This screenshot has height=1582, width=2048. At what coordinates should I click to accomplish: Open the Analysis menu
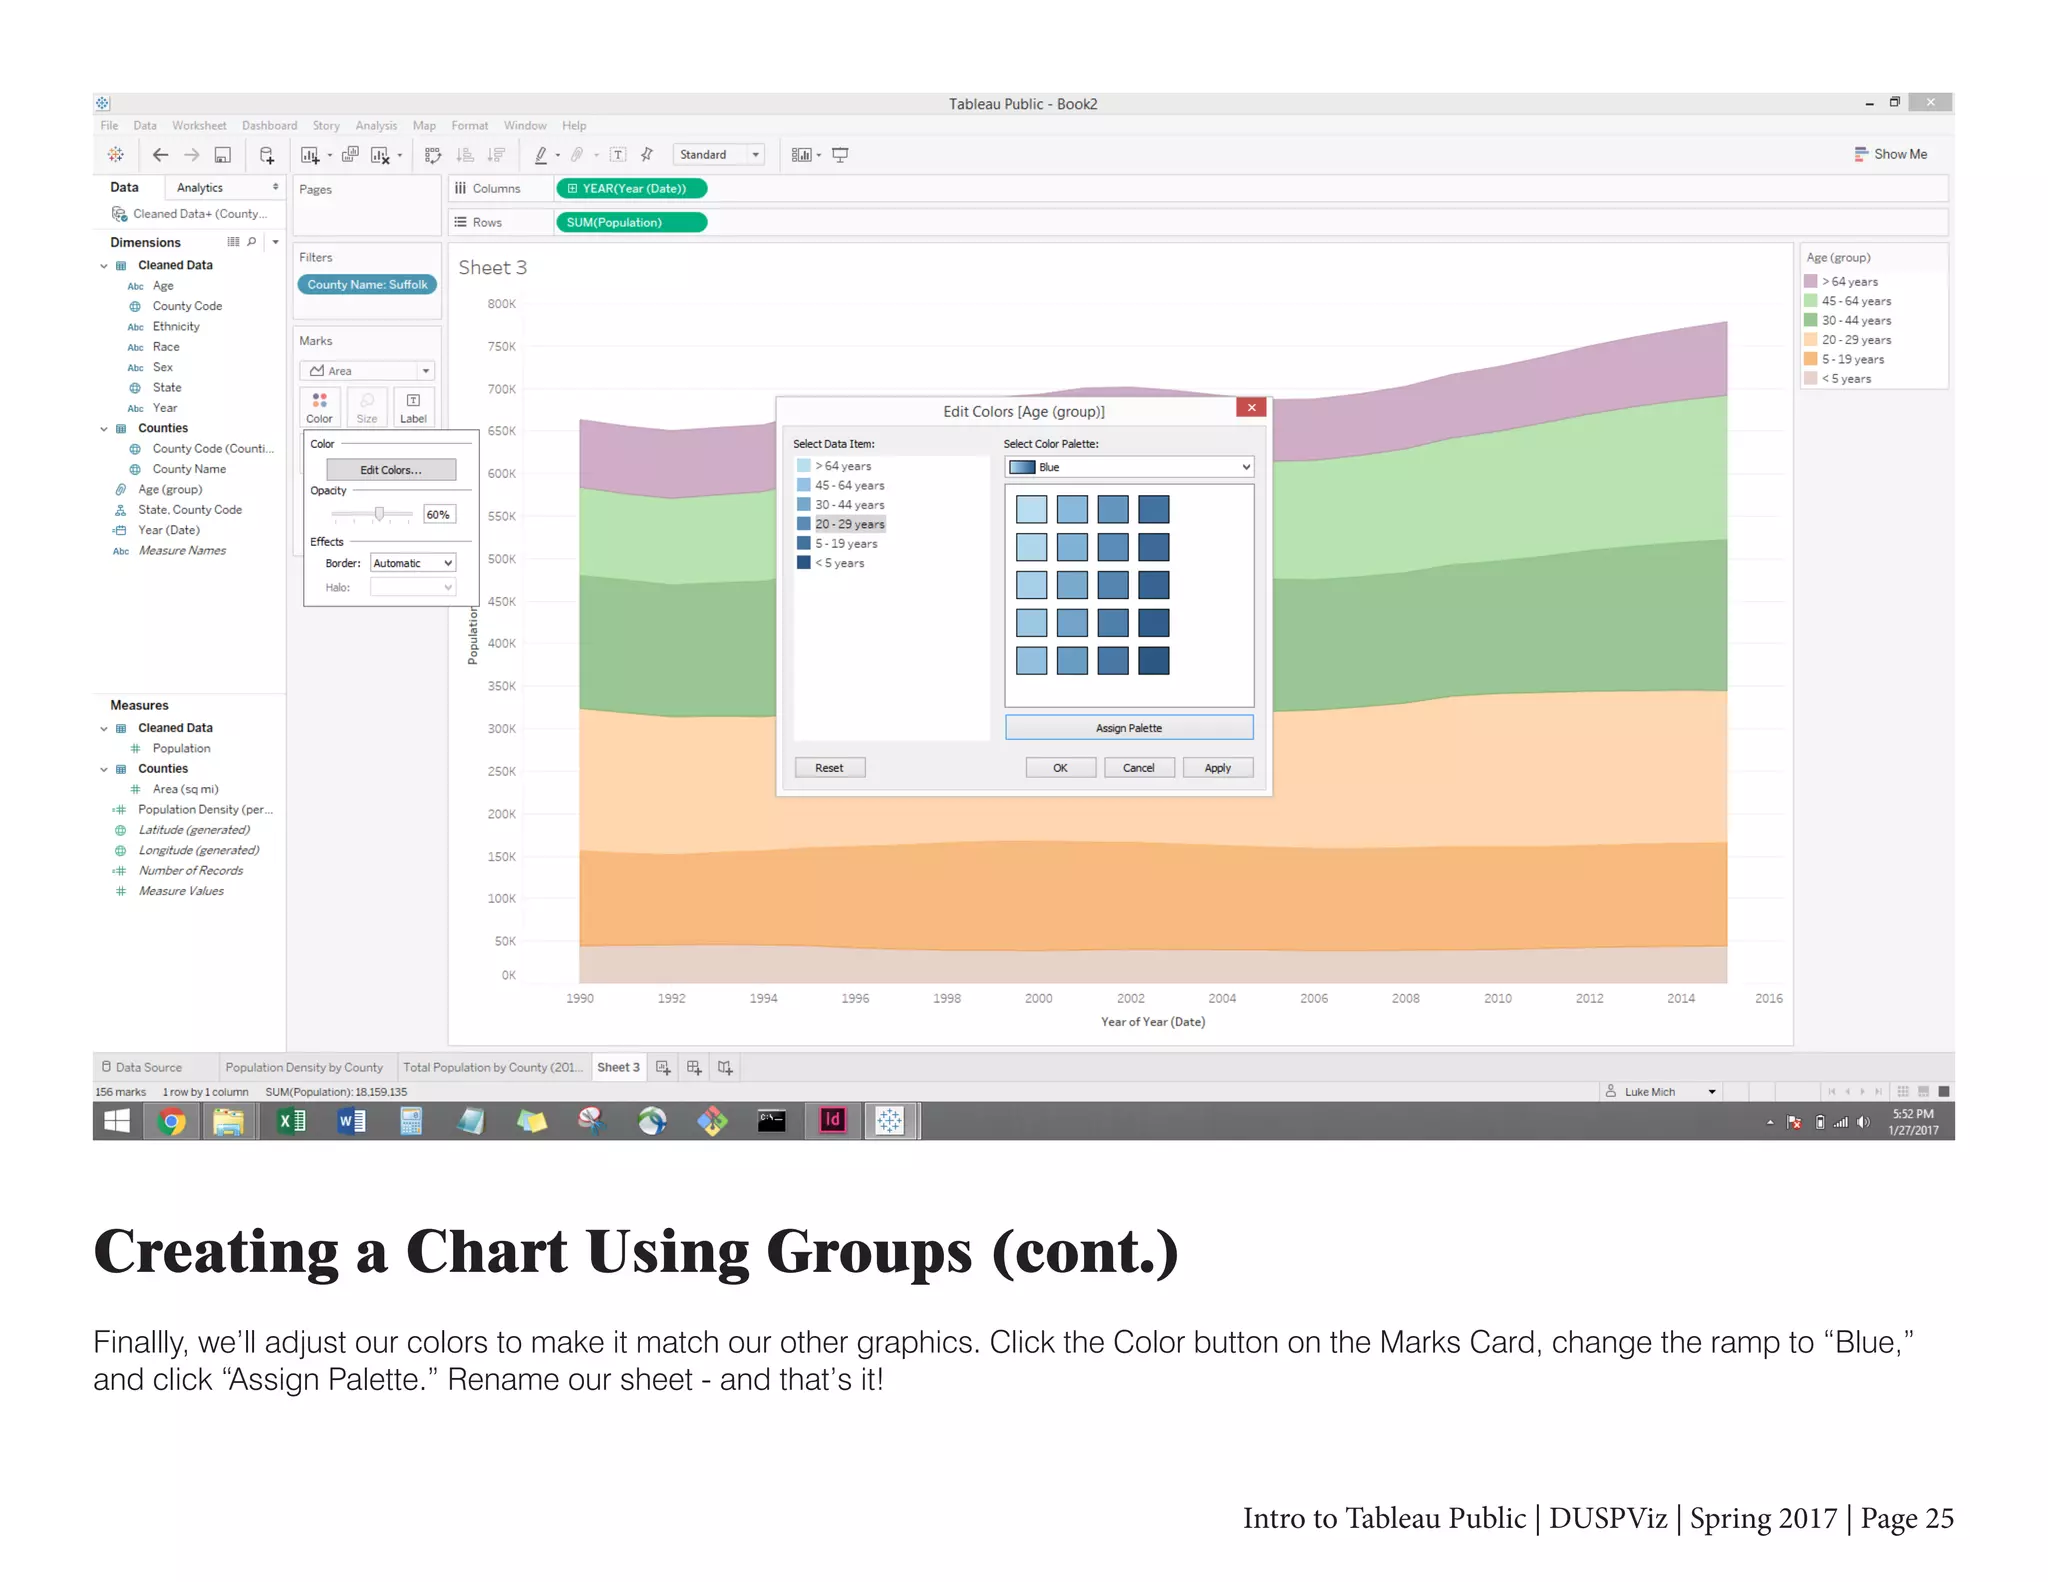[376, 126]
